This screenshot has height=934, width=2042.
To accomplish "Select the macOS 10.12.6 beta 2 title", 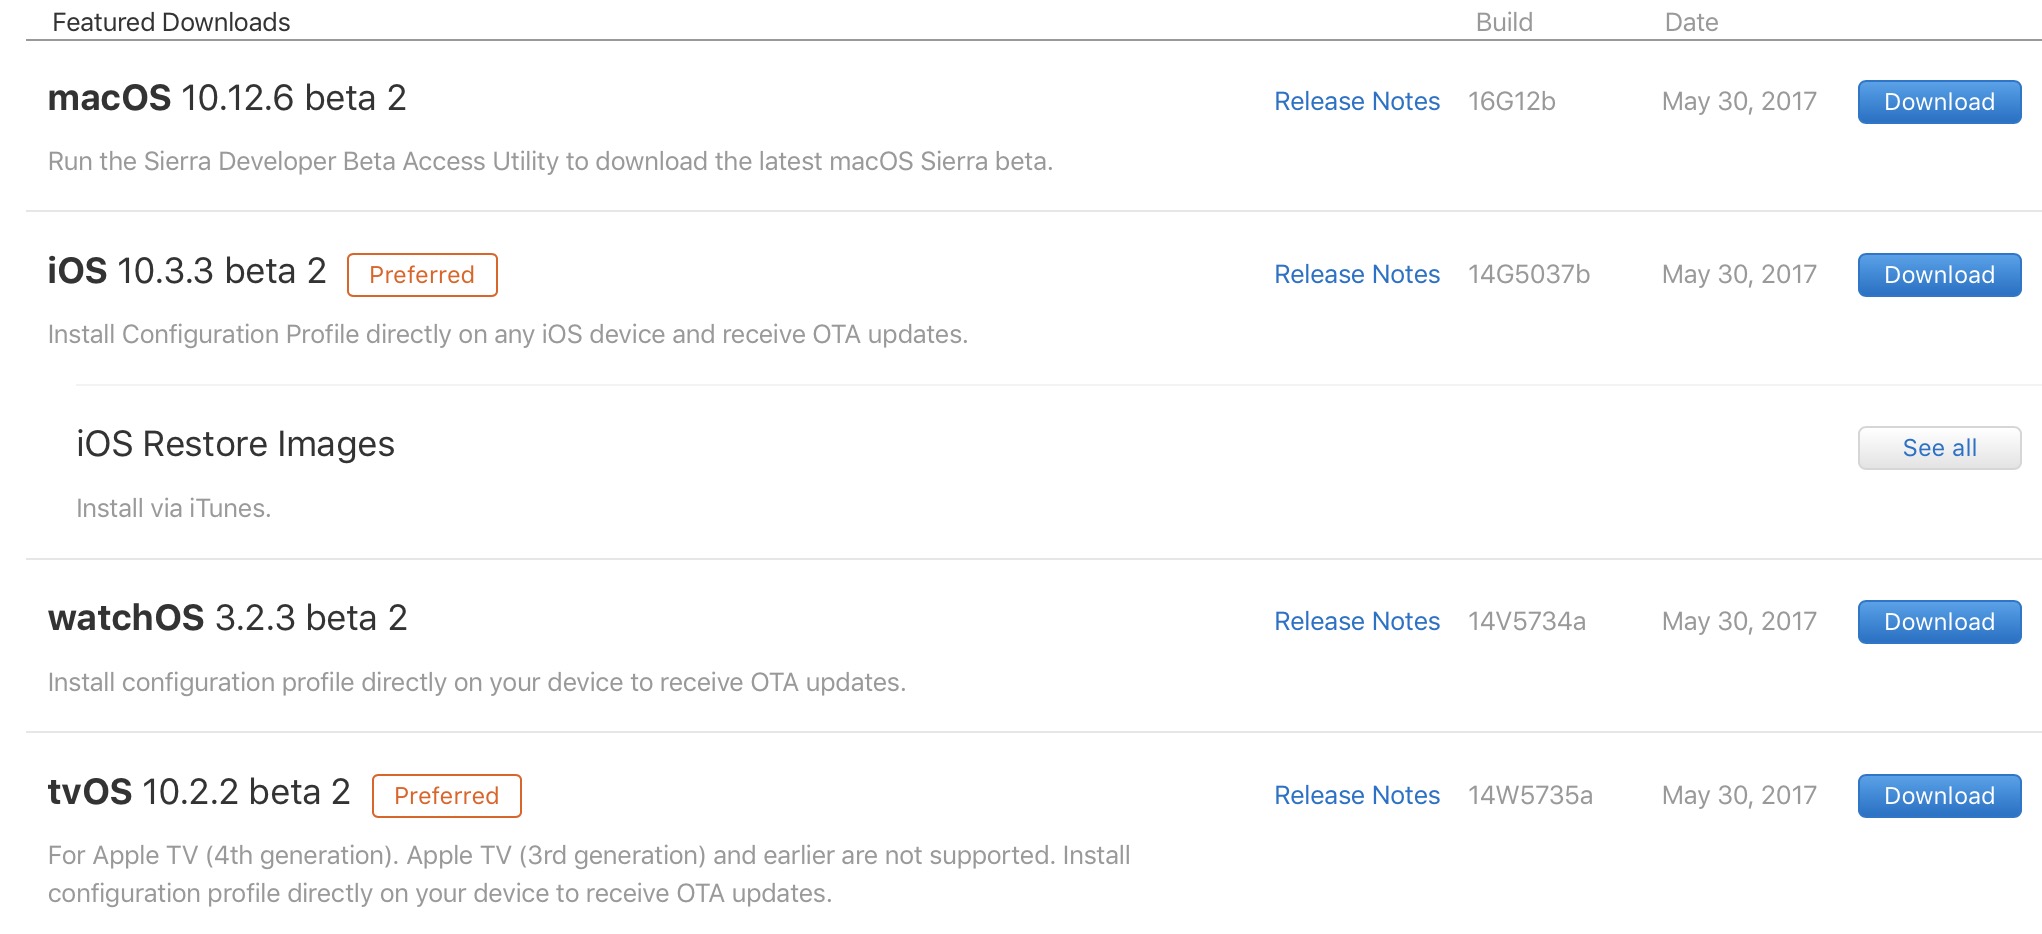I will click(228, 98).
